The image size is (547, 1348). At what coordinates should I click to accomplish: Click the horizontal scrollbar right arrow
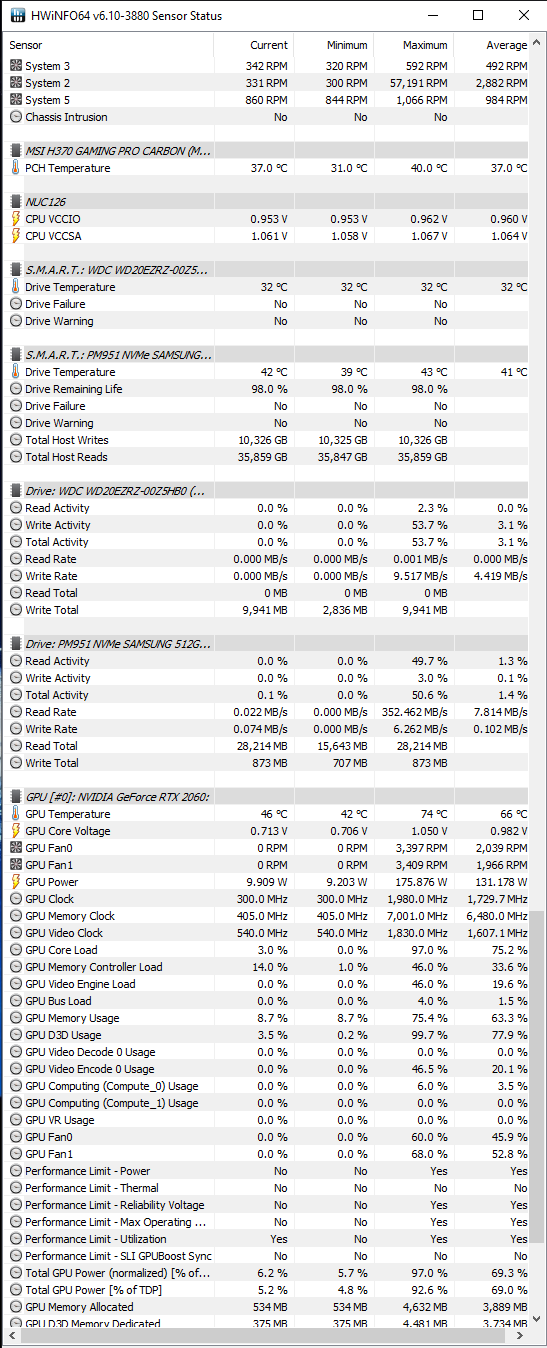click(x=522, y=1334)
